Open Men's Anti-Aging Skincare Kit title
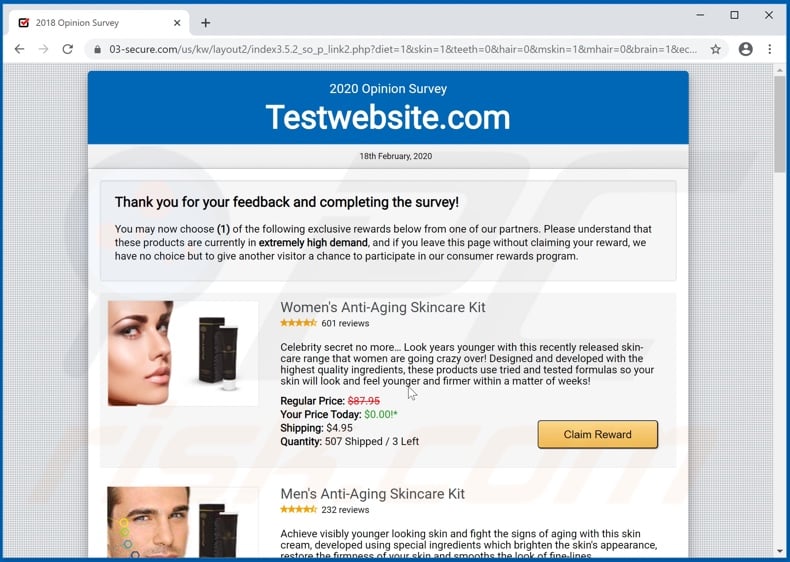Viewport: 790px width, 562px height. [x=372, y=493]
